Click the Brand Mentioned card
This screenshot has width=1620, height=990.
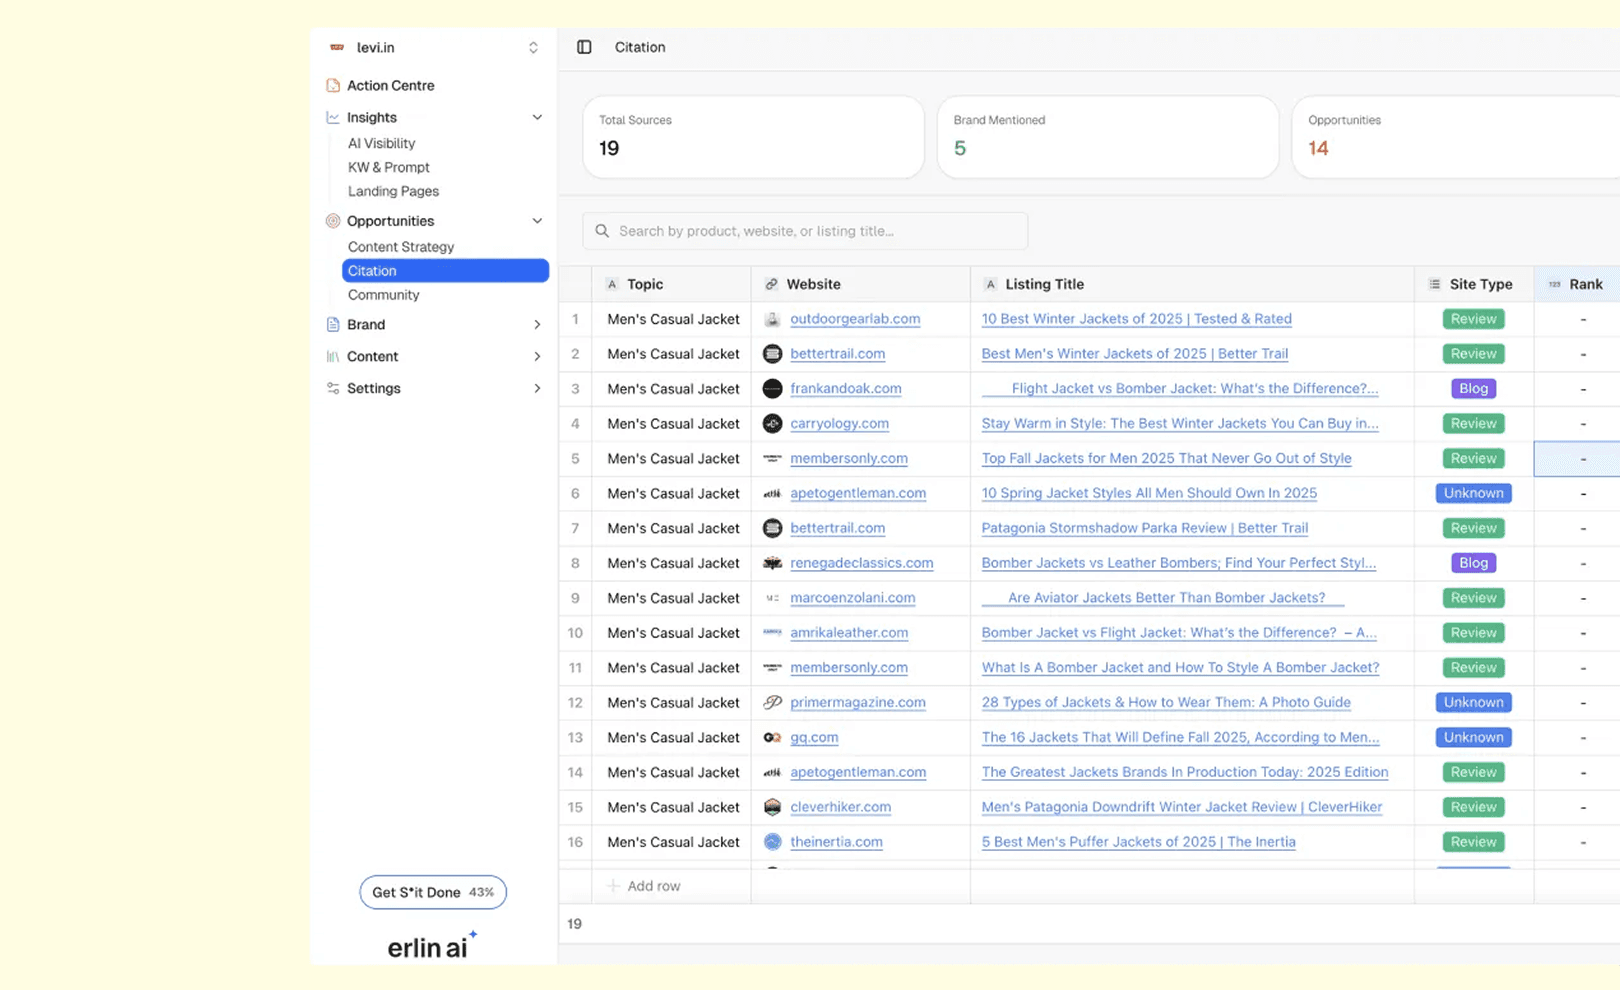1108,137
